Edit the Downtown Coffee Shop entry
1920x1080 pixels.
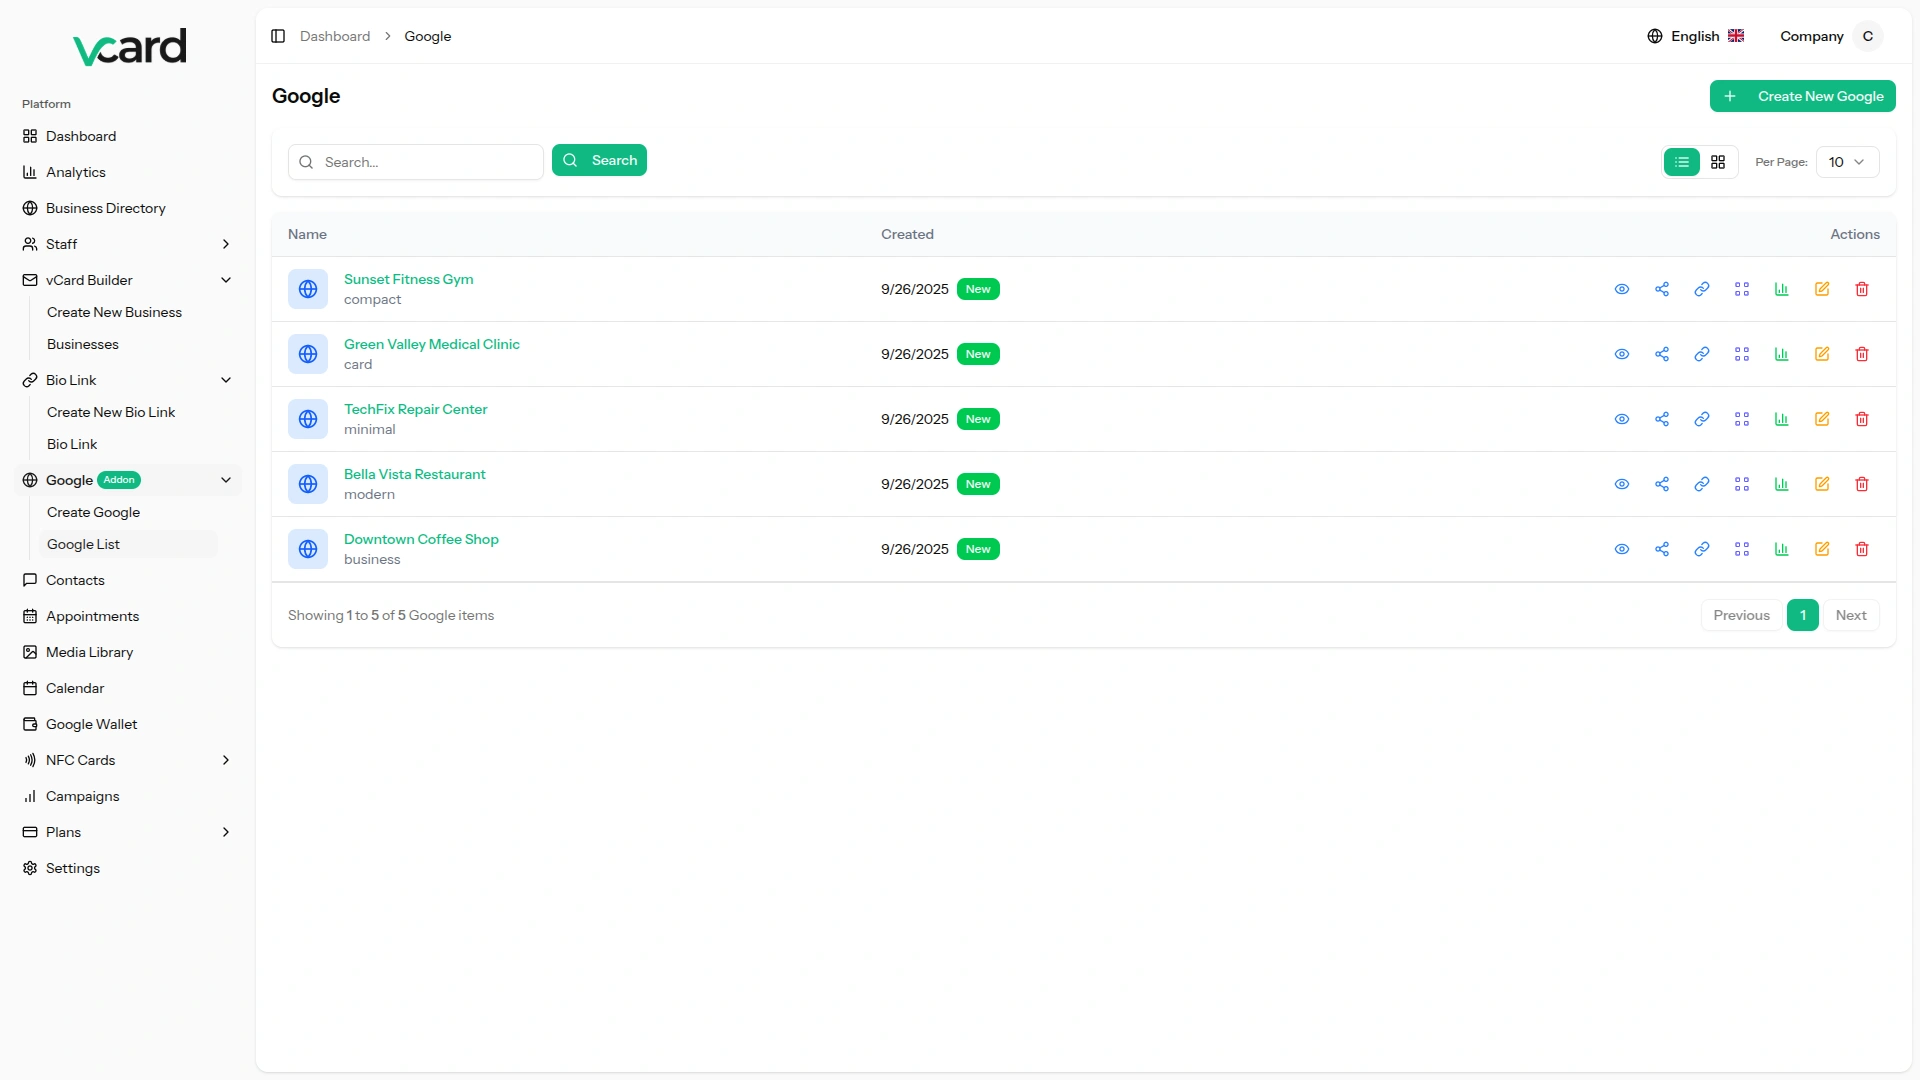pyautogui.click(x=1822, y=549)
